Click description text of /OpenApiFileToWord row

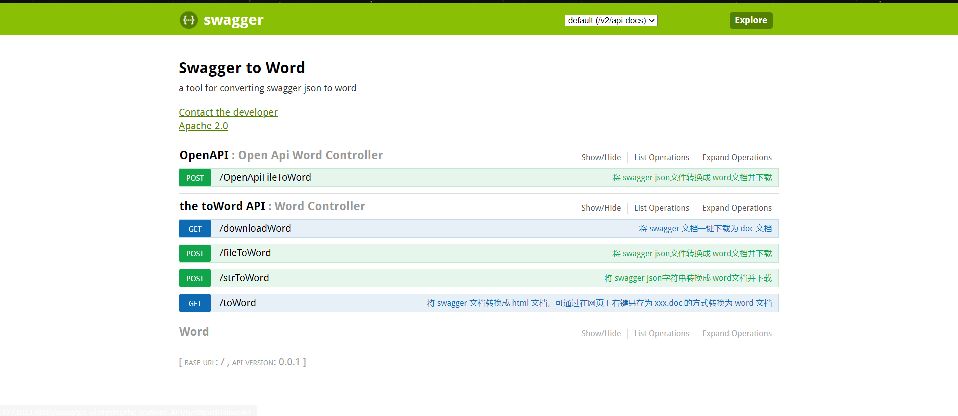click(x=692, y=178)
